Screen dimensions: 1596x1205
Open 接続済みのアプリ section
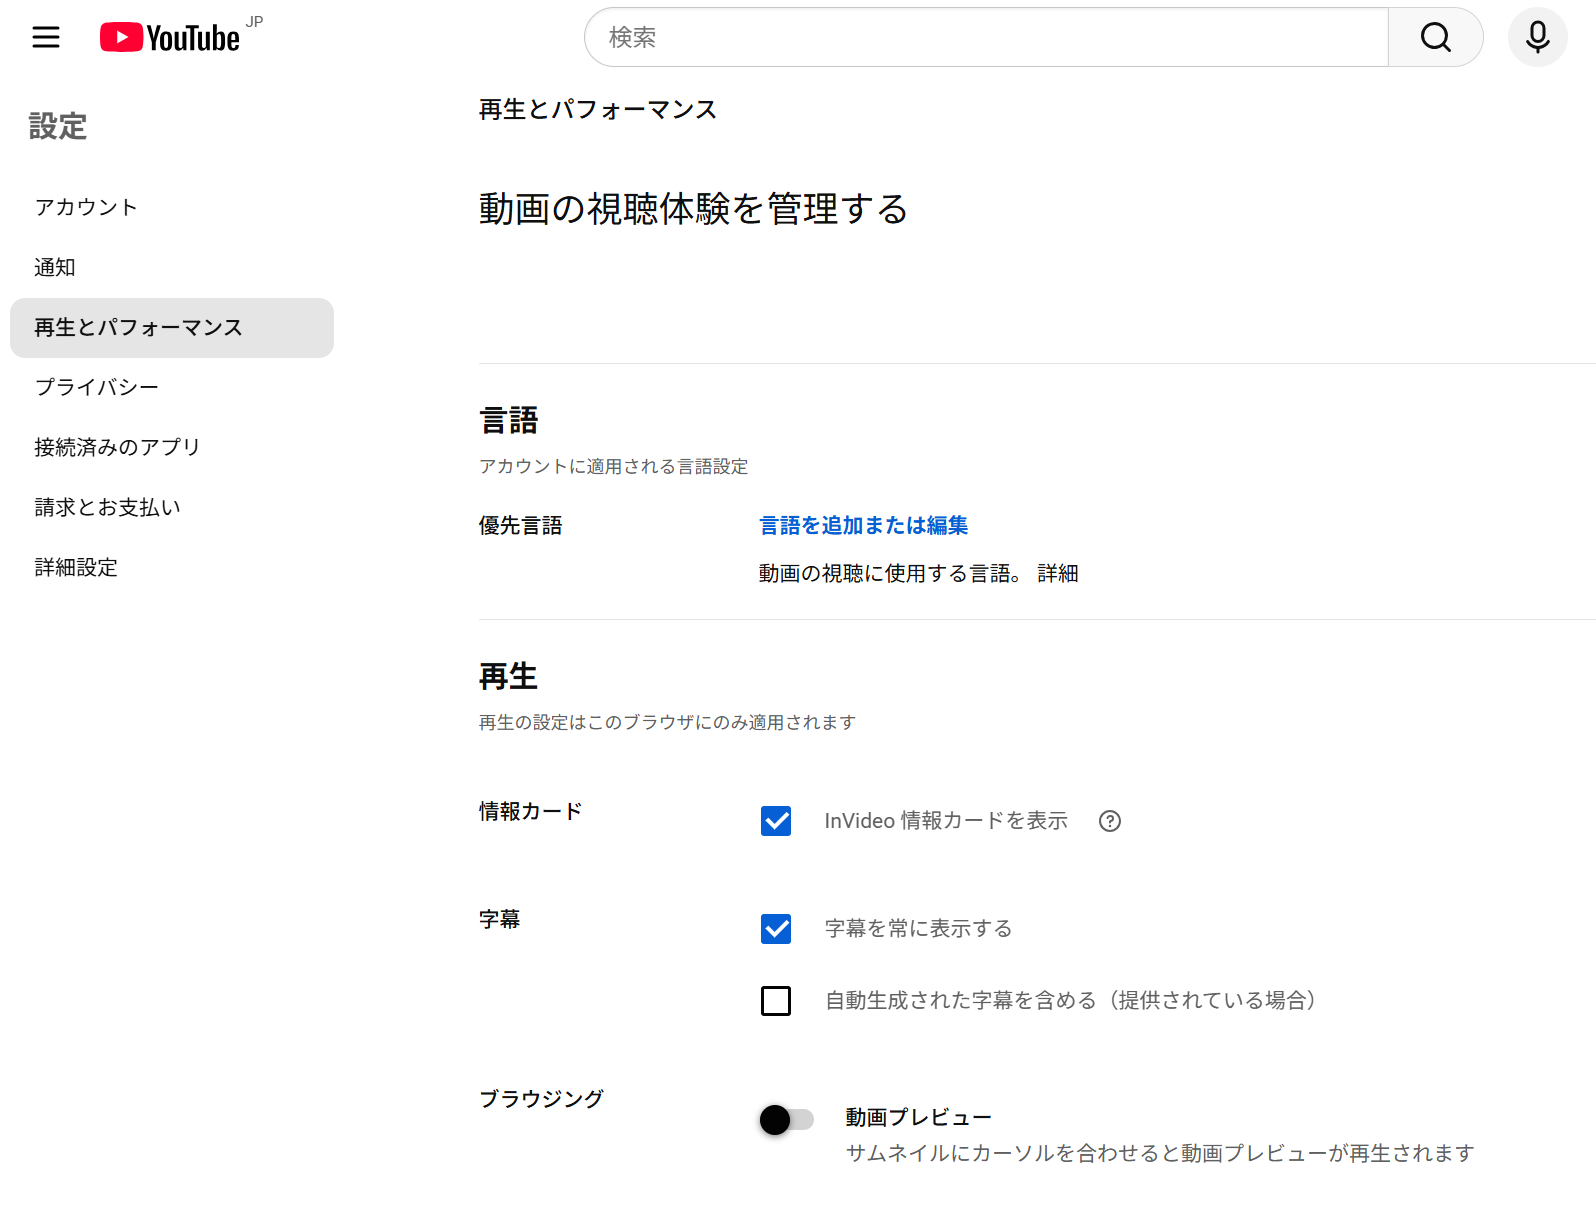pyautogui.click(x=117, y=447)
